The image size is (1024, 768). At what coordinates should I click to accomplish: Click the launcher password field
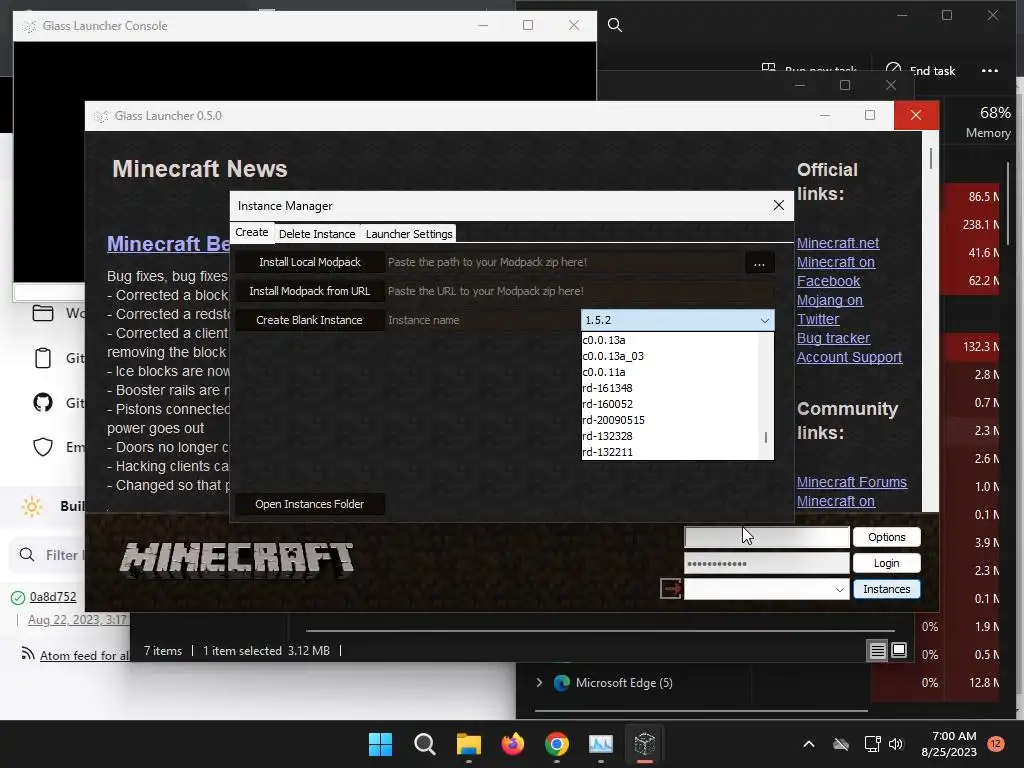click(767, 563)
